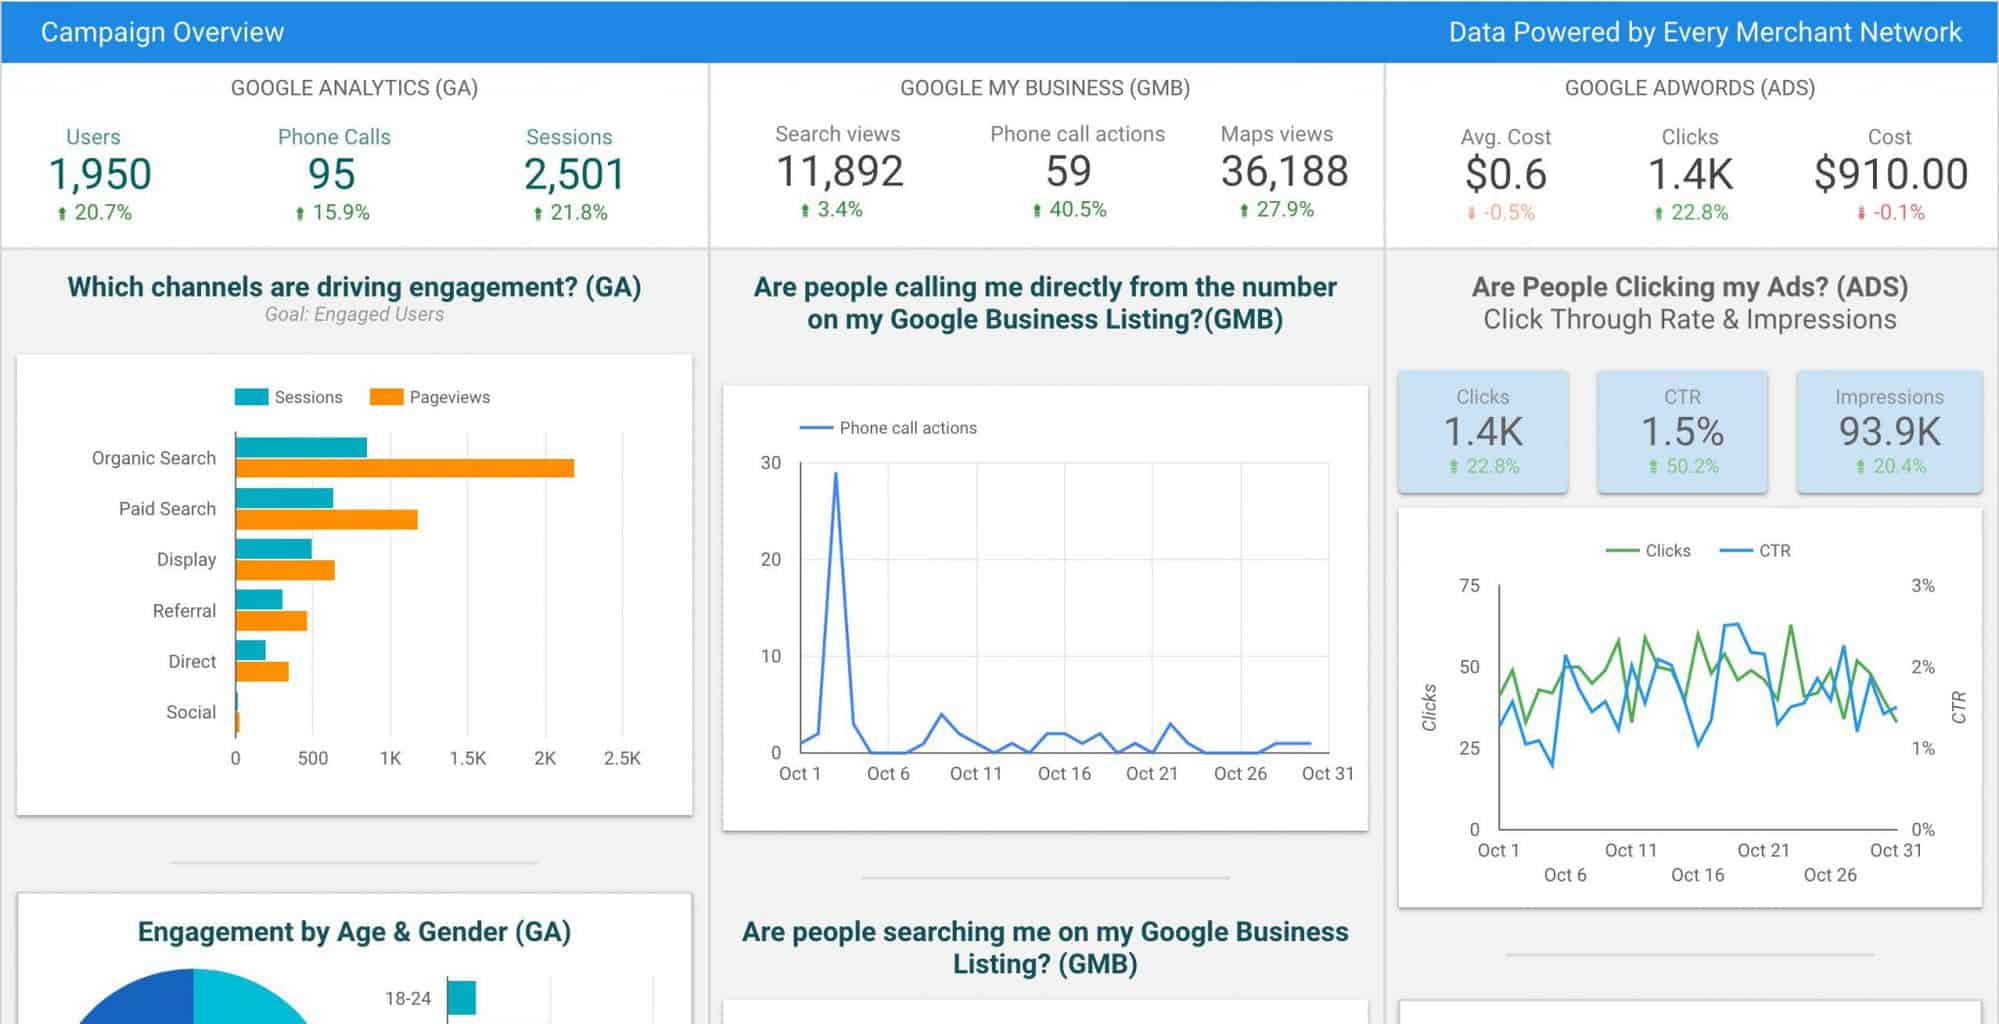This screenshot has width=1999, height=1024.
Task: Select the orange Pageviews legend swatch
Action: (x=386, y=397)
